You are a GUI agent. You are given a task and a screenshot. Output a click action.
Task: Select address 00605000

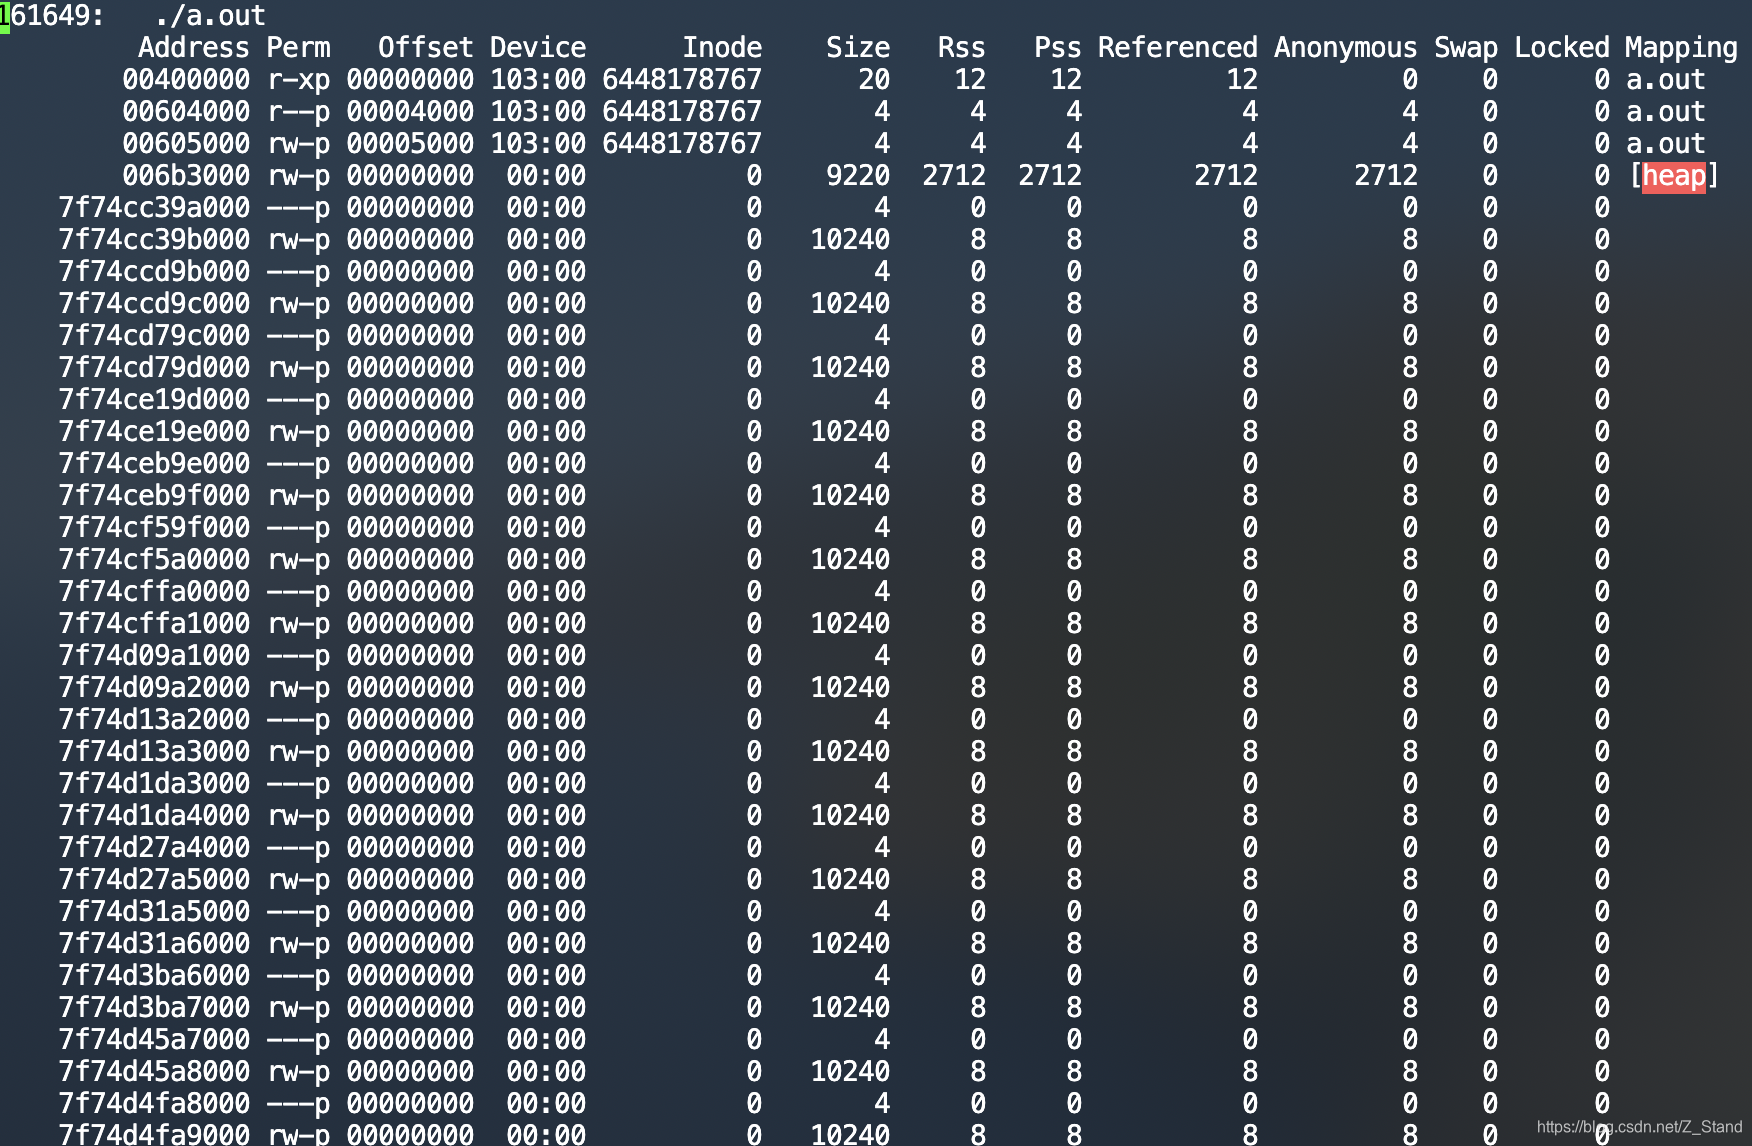(186, 144)
